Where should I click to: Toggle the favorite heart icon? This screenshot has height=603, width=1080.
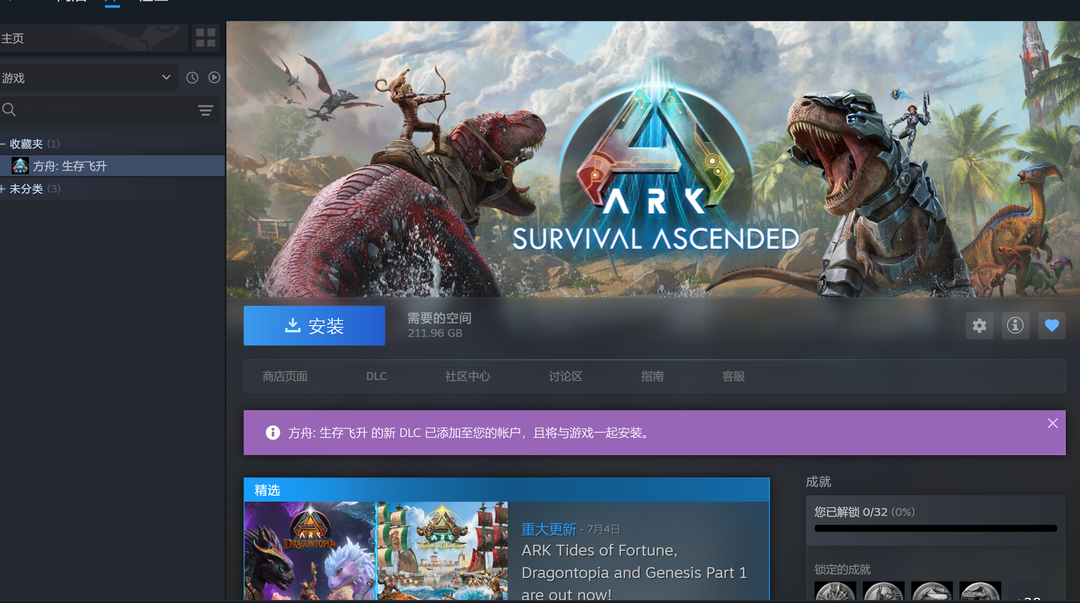coord(1052,325)
